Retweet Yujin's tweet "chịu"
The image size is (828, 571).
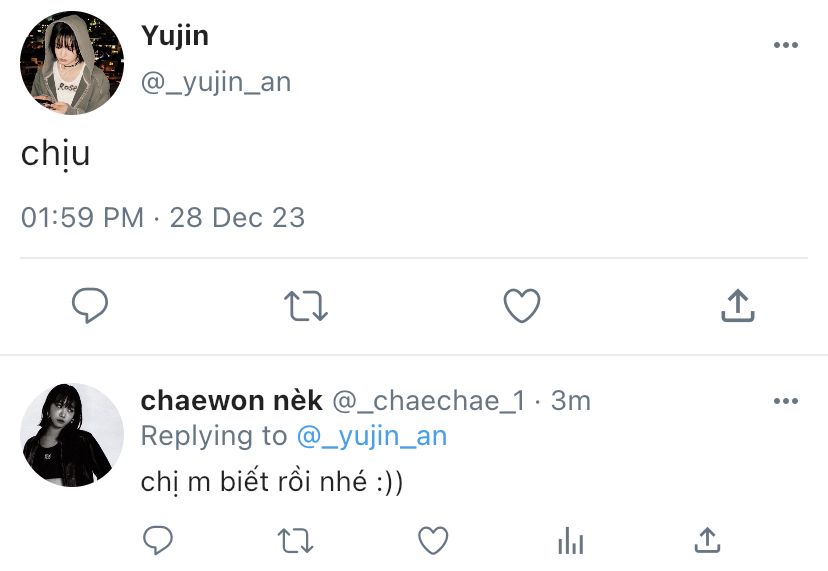(306, 306)
